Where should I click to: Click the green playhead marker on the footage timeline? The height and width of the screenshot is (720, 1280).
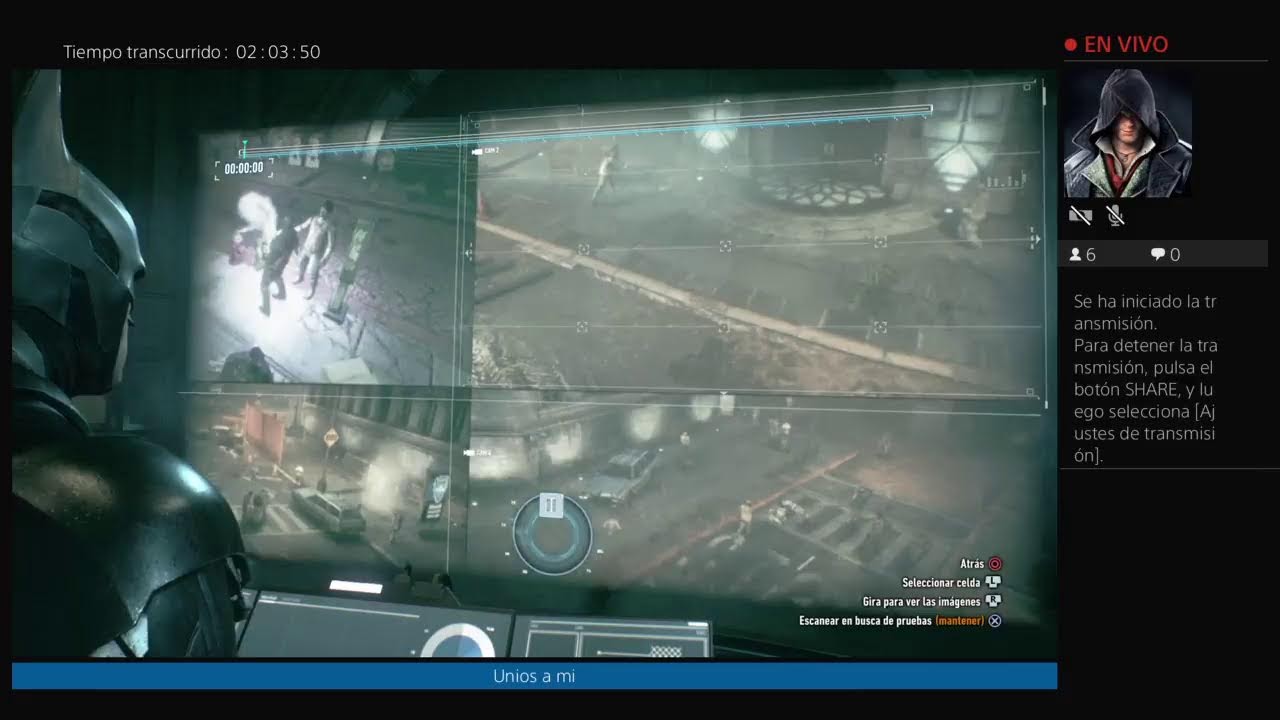243,149
